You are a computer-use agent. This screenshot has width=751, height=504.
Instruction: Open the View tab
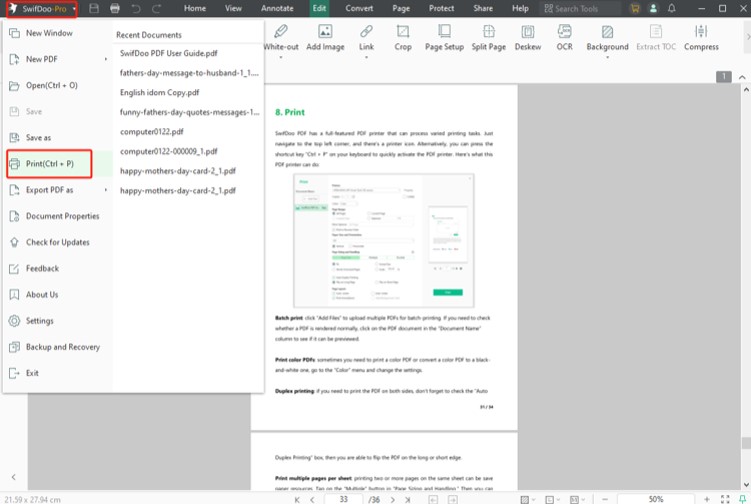click(233, 8)
